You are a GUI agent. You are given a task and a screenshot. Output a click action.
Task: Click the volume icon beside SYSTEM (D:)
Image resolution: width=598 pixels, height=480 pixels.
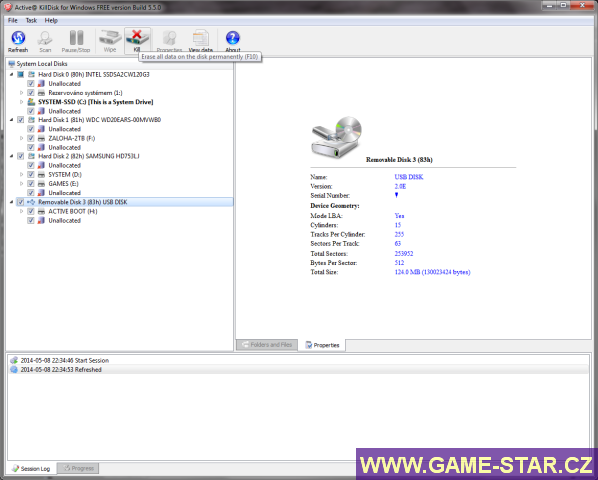42,175
